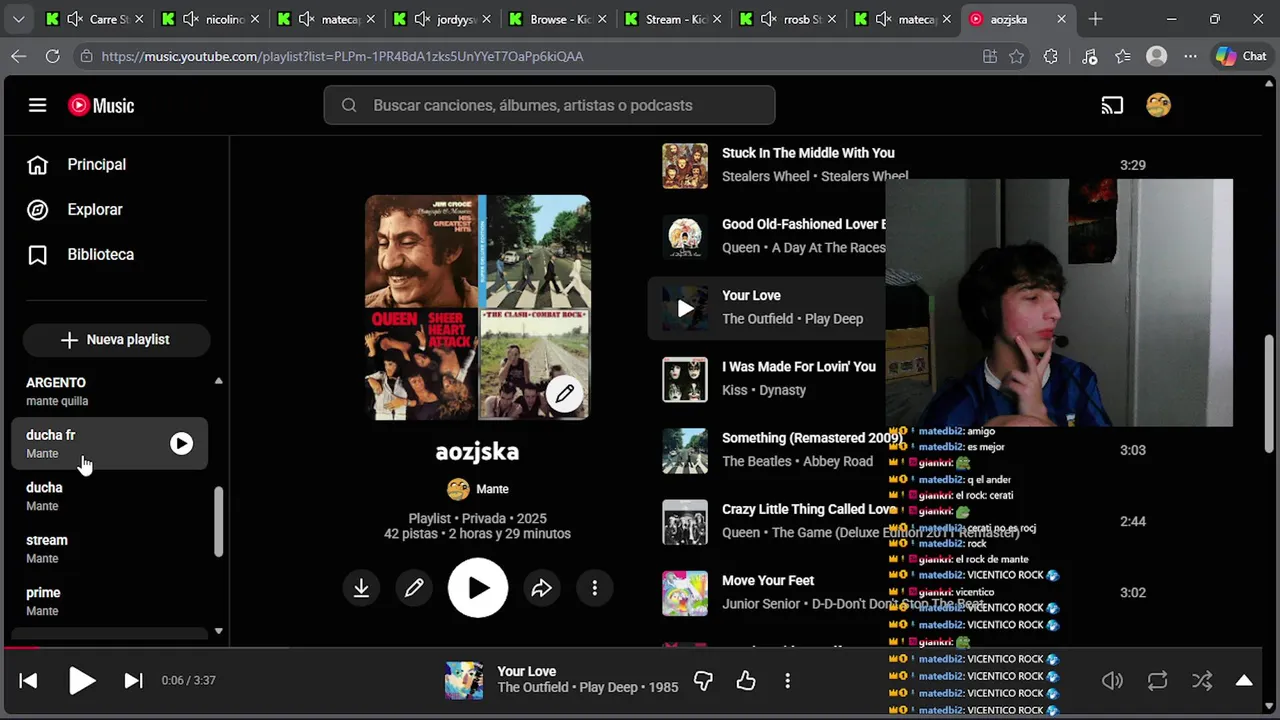This screenshot has width=1280, height=720.
Task: Open the hamburger guide menu
Action: pos(37,105)
